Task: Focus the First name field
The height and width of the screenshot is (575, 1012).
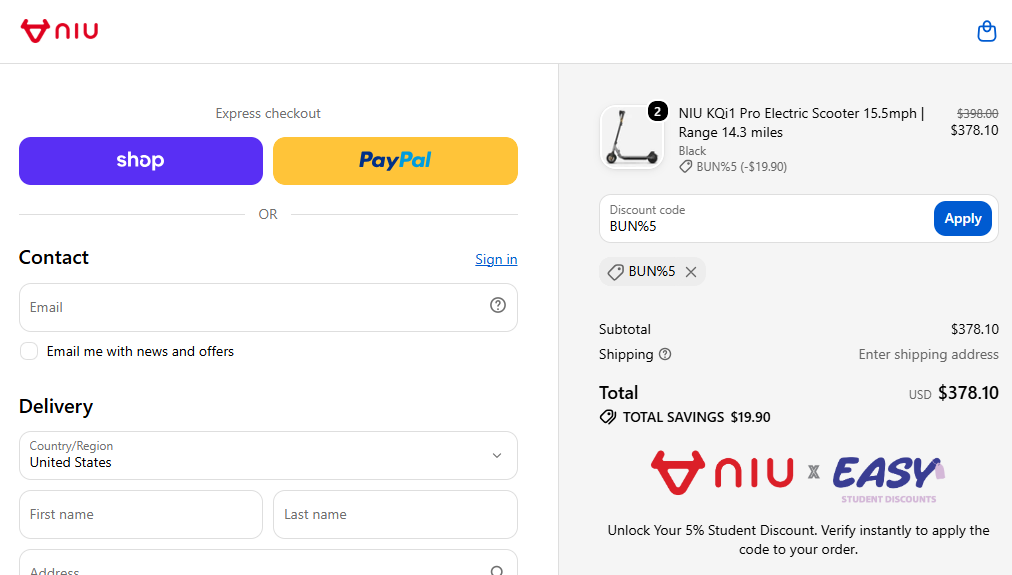Action: click(141, 514)
